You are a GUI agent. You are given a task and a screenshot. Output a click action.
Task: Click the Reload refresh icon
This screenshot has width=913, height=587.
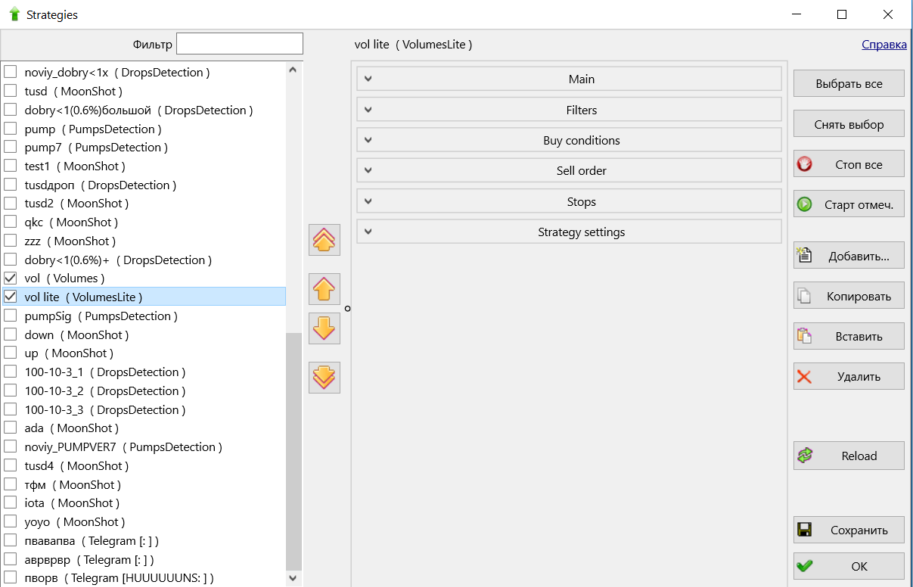805,456
